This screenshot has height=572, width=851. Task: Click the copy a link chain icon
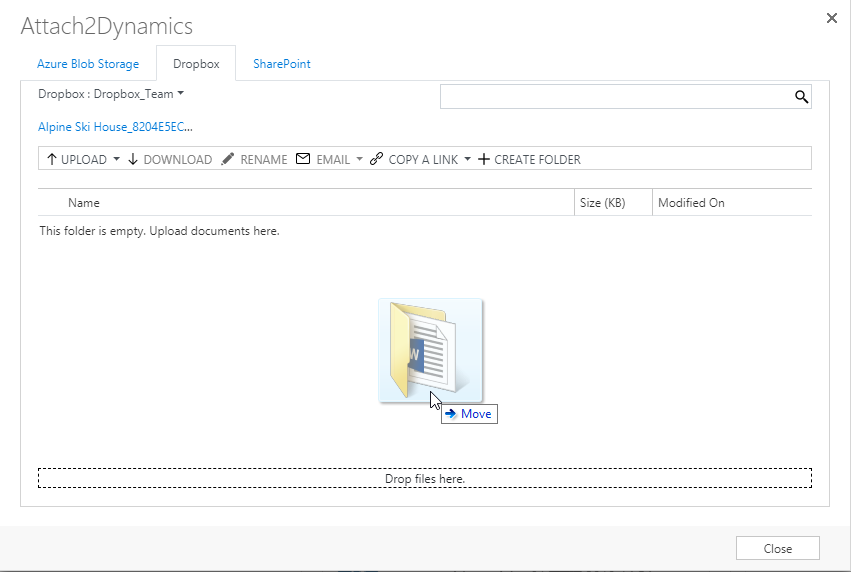[x=376, y=159]
